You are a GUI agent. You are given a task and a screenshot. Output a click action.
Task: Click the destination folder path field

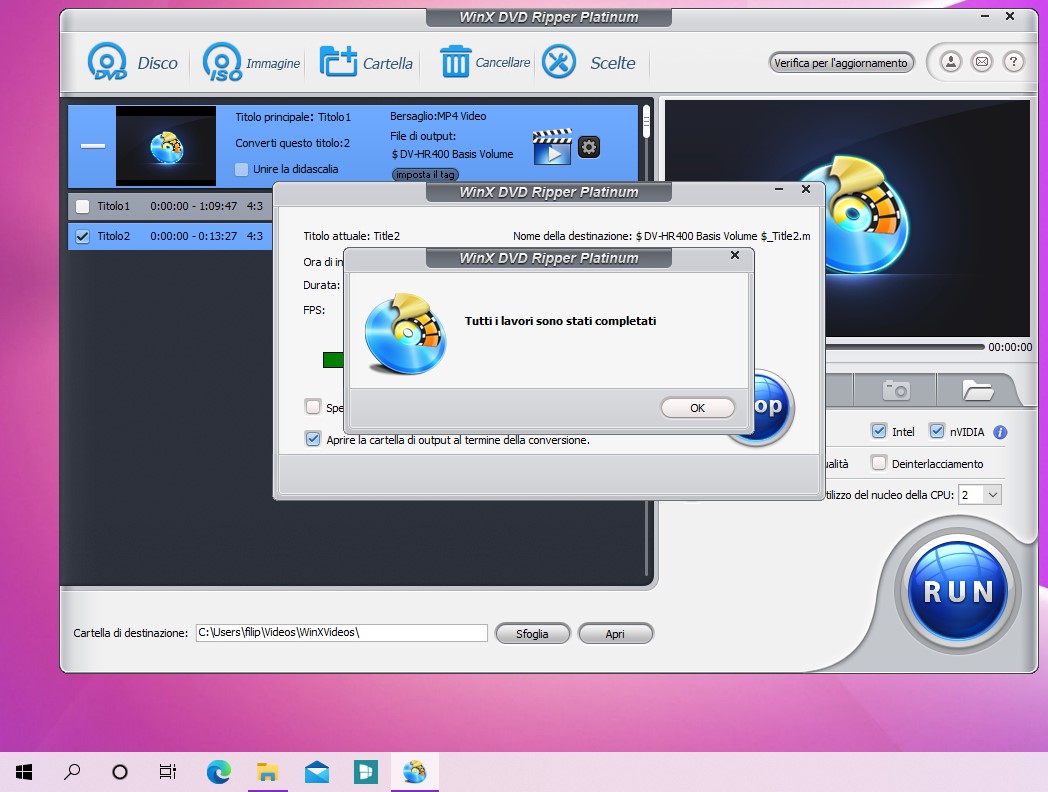point(342,632)
